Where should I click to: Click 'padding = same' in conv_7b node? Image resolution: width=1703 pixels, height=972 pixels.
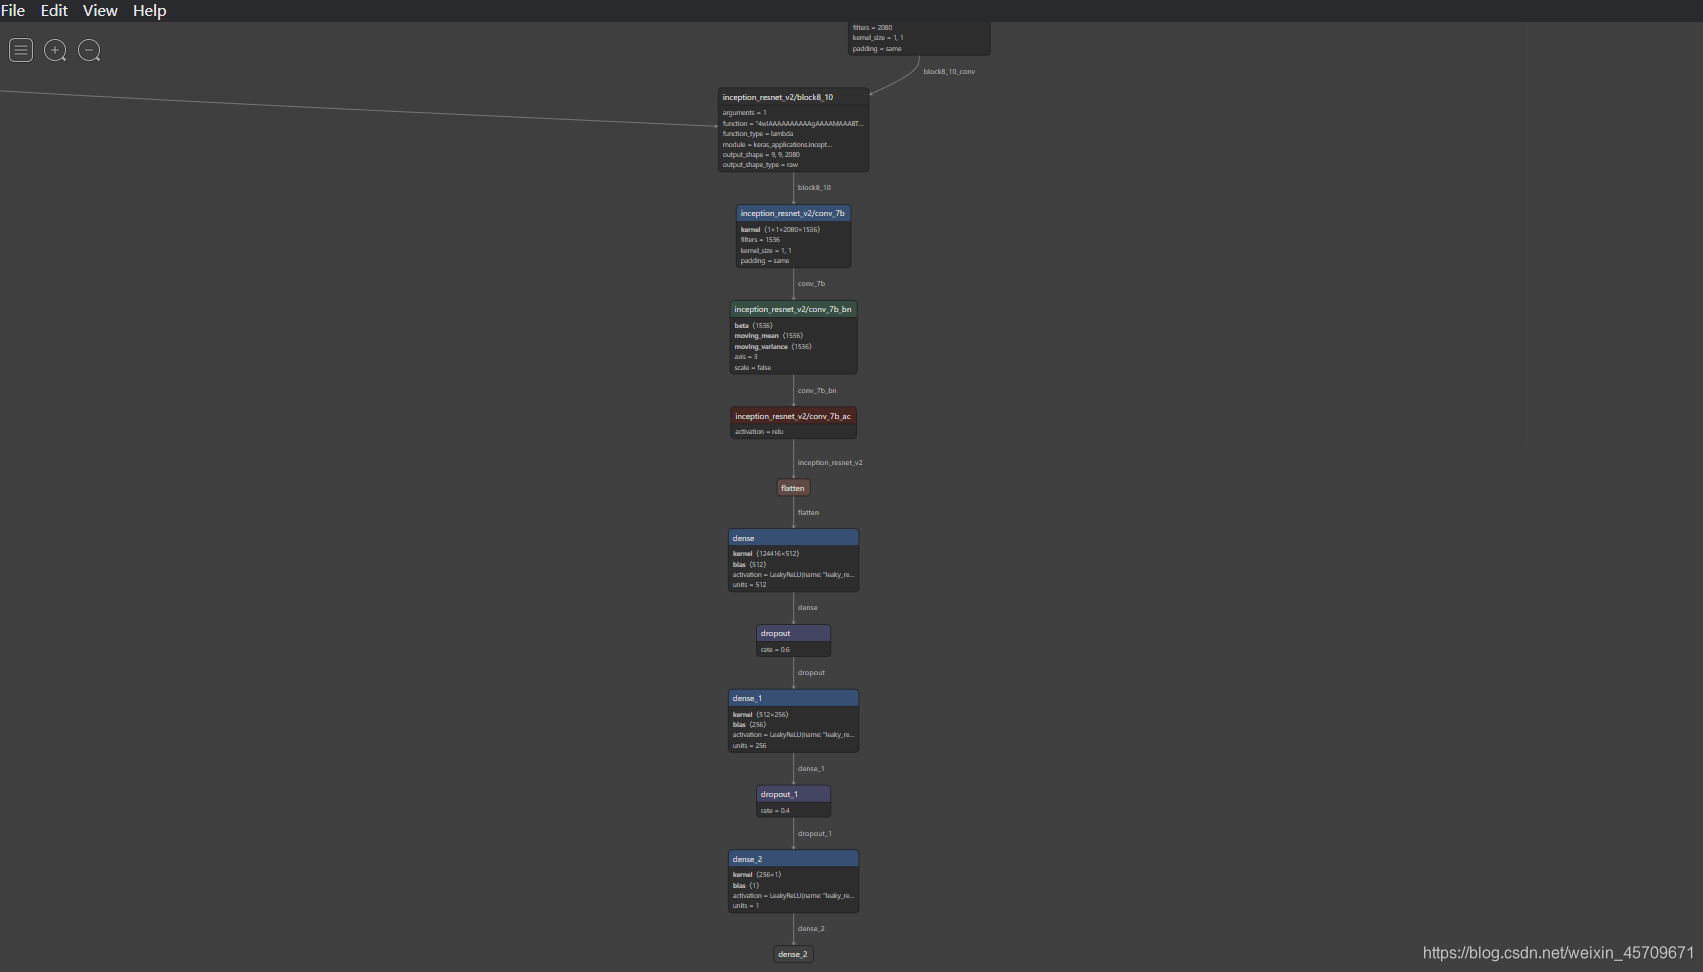click(765, 261)
